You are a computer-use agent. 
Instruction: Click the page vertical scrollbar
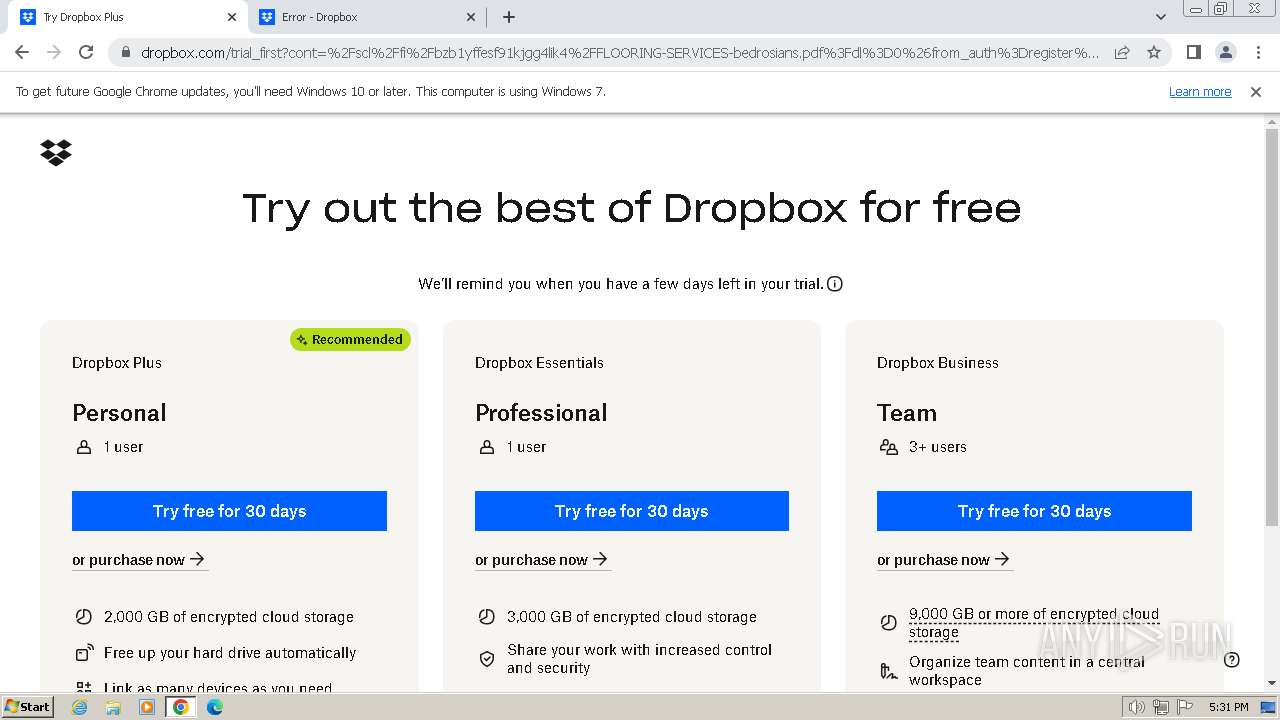click(x=1272, y=327)
